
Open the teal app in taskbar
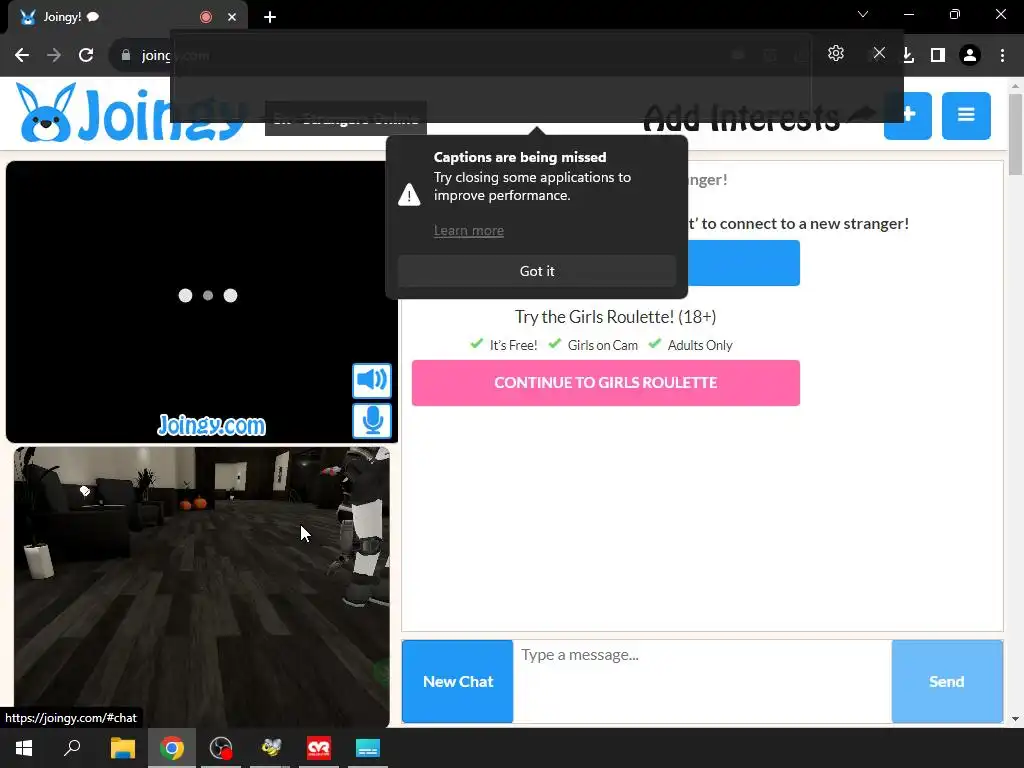368,748
